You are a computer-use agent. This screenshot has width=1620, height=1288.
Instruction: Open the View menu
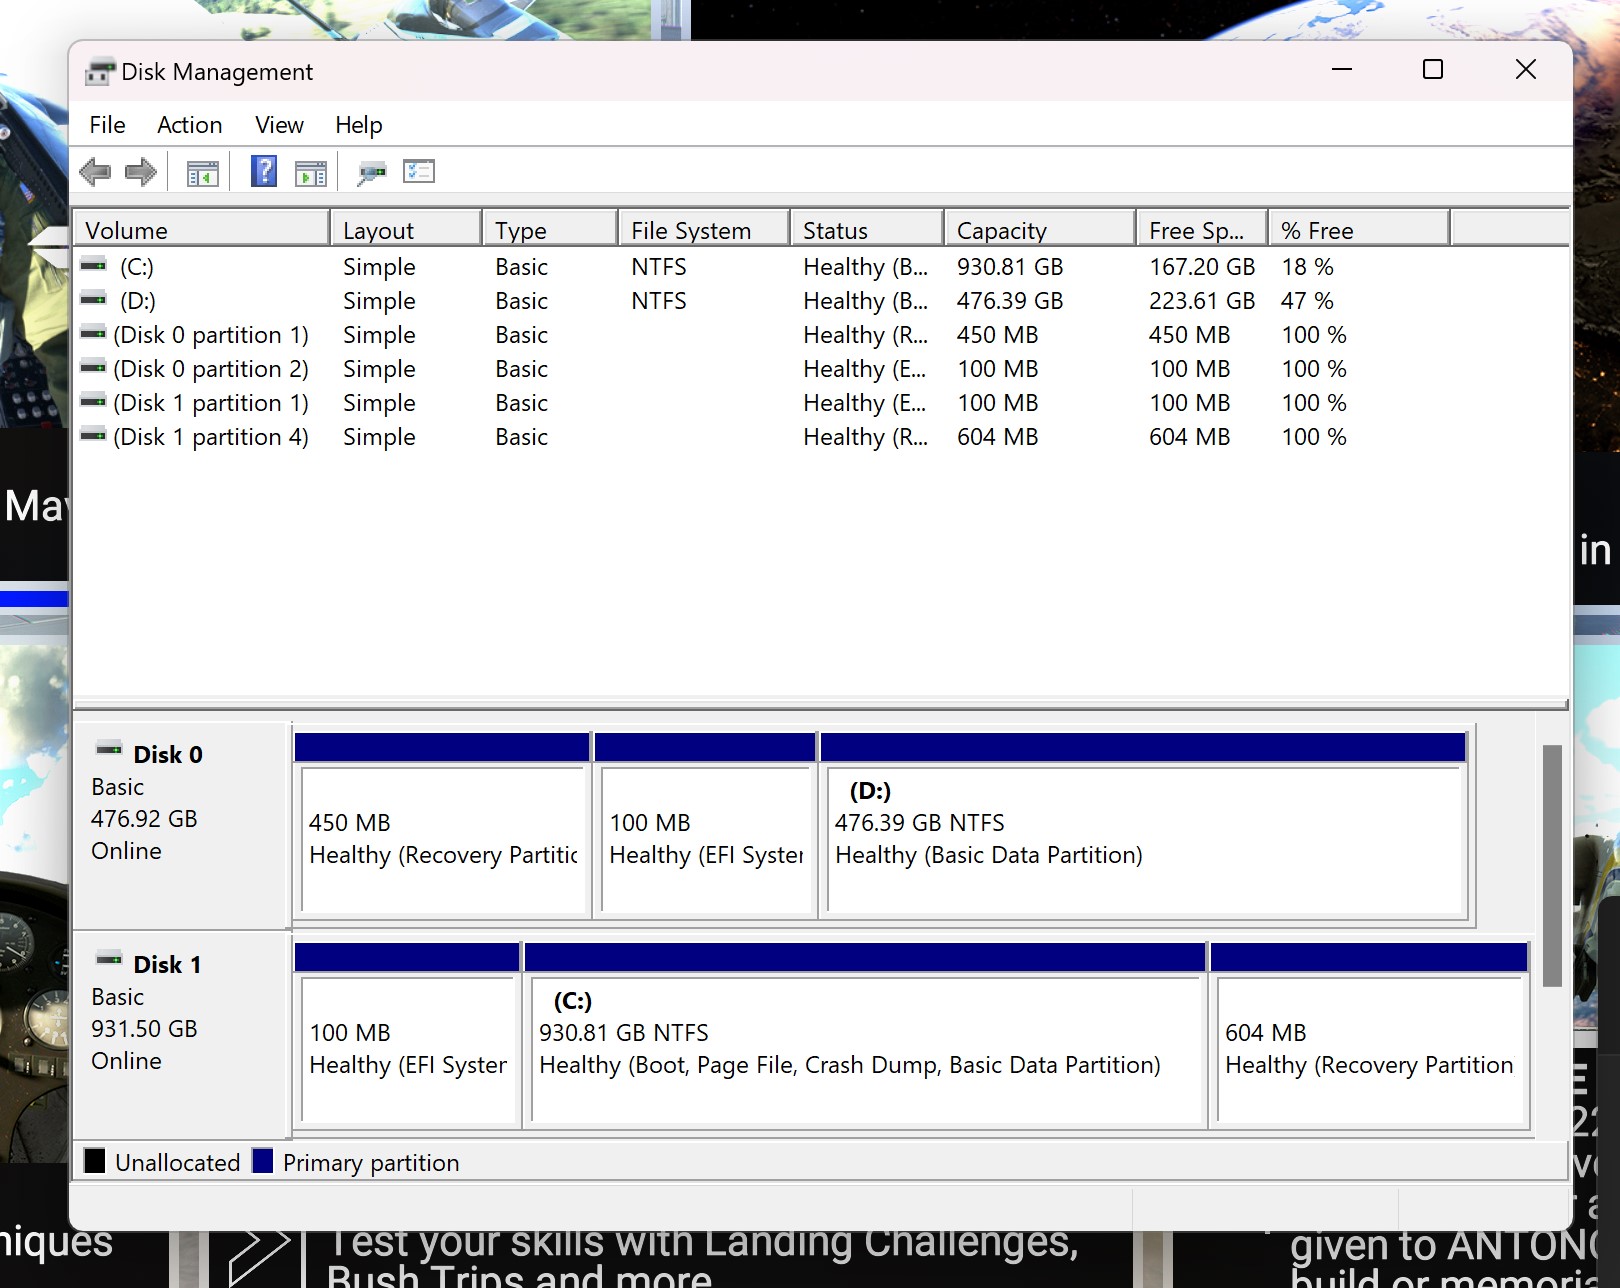point(277,124)
